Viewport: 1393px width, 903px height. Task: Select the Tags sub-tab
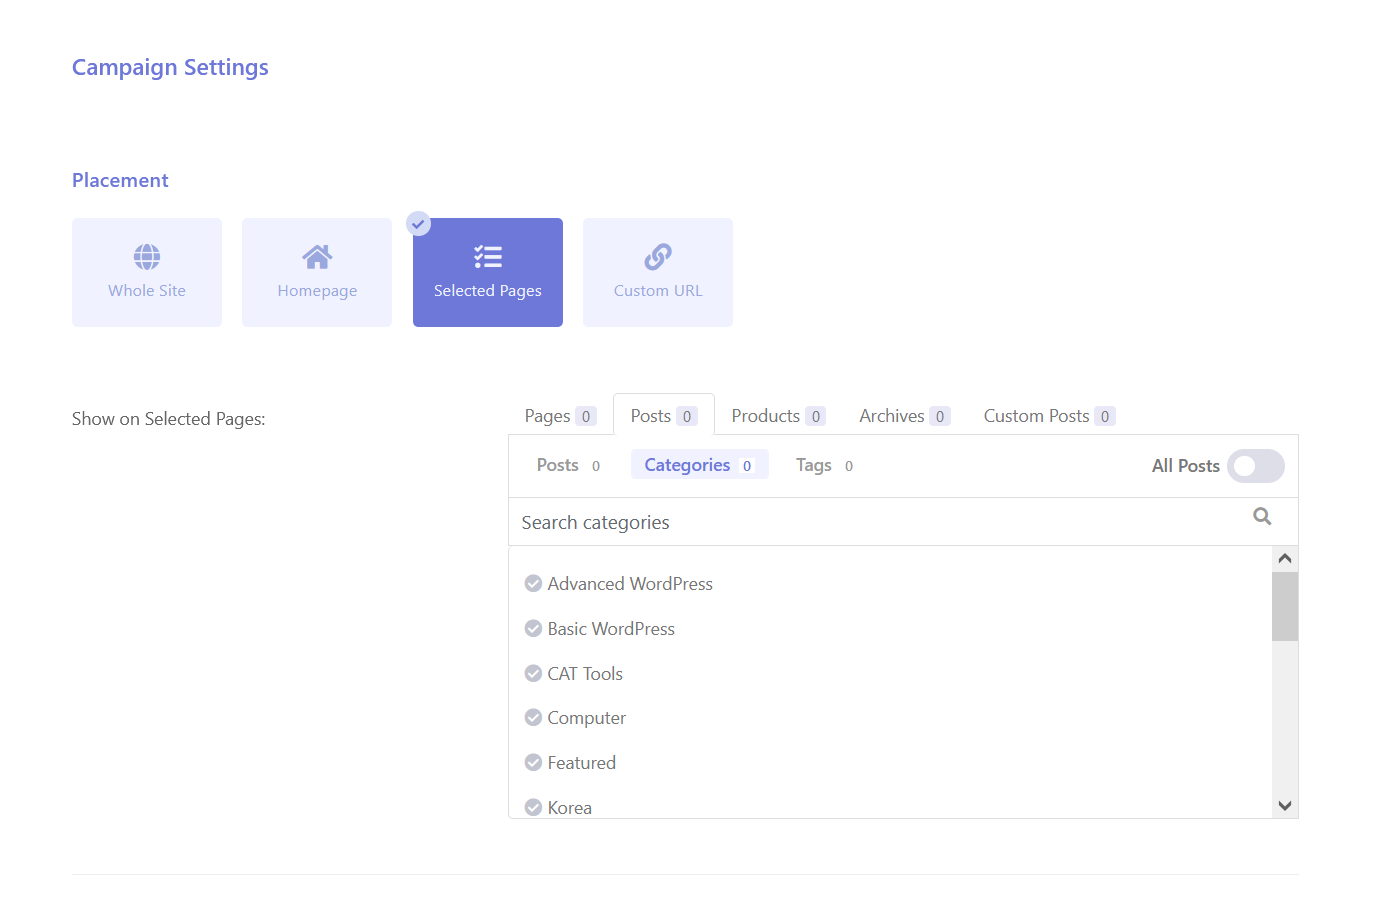point(824,465)
